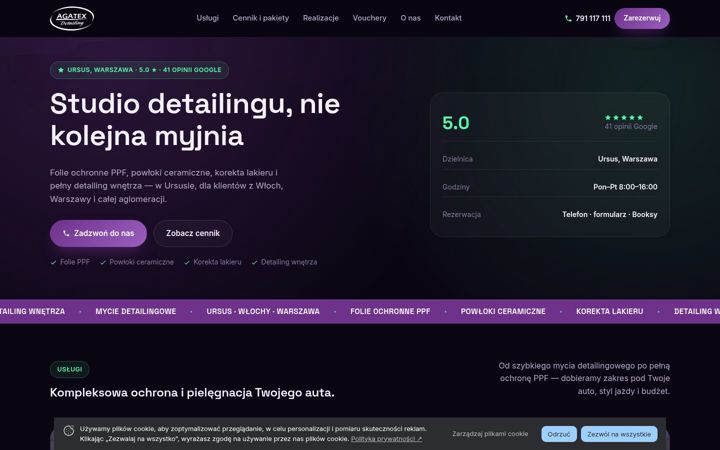Click Korekta lakieru checkmark item

(x=213, y=262)
